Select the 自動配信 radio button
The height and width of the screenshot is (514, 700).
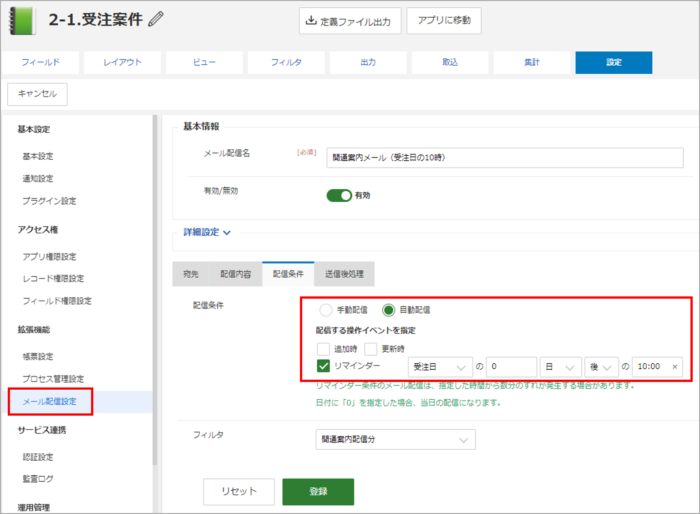[x=388, y=309]
